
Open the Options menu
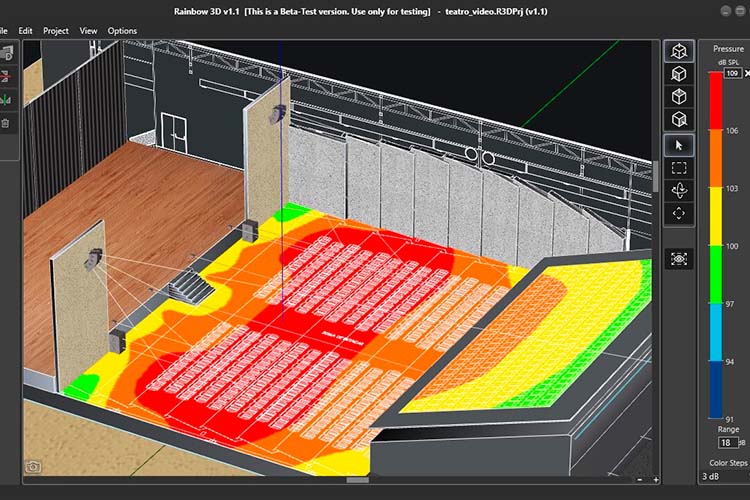(122, 31)
